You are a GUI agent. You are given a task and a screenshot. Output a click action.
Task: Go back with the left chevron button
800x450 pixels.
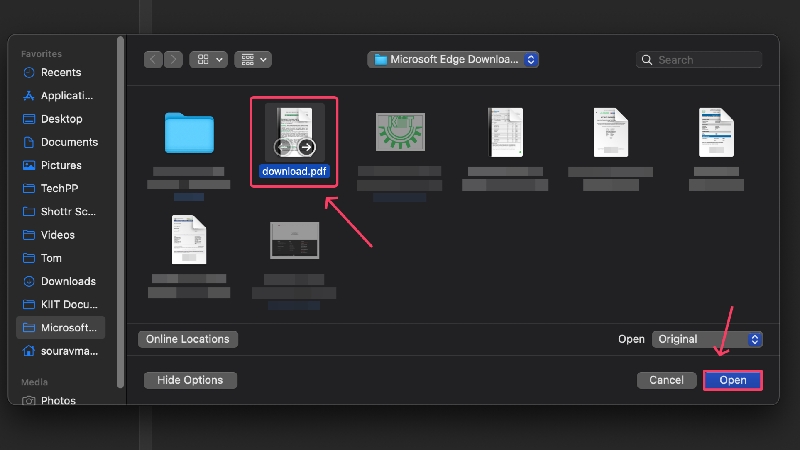pyautogui.click(x=153, y=60)
